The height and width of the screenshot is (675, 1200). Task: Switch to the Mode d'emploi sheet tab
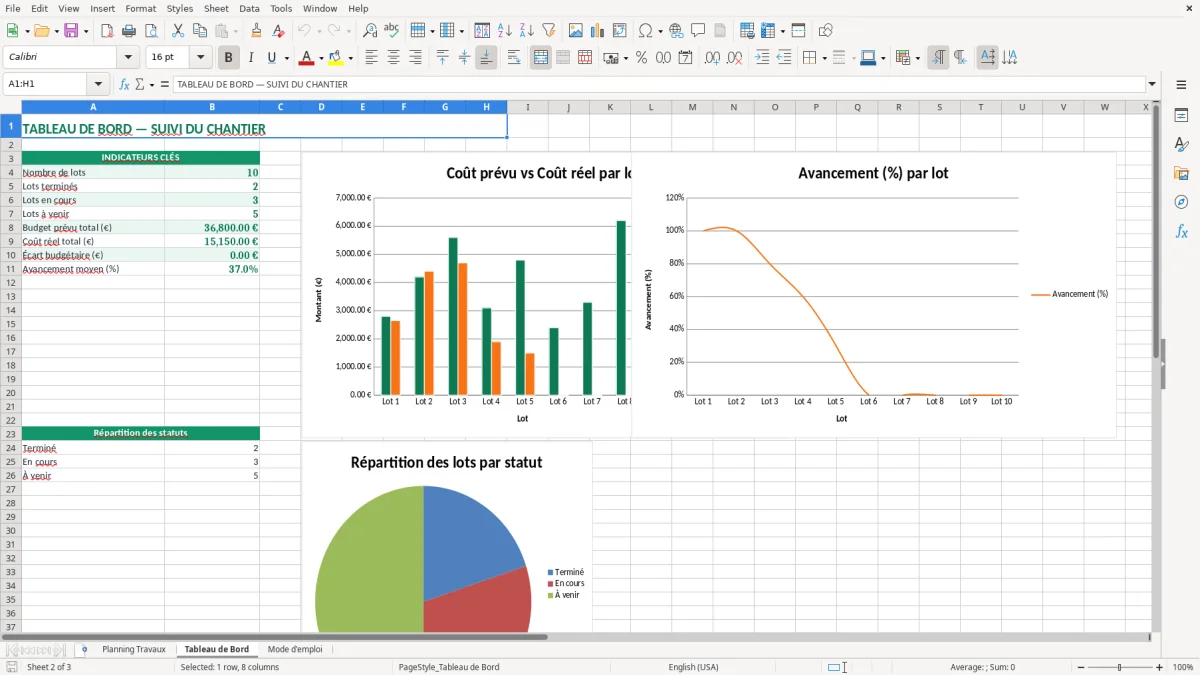tap(295, 649)
